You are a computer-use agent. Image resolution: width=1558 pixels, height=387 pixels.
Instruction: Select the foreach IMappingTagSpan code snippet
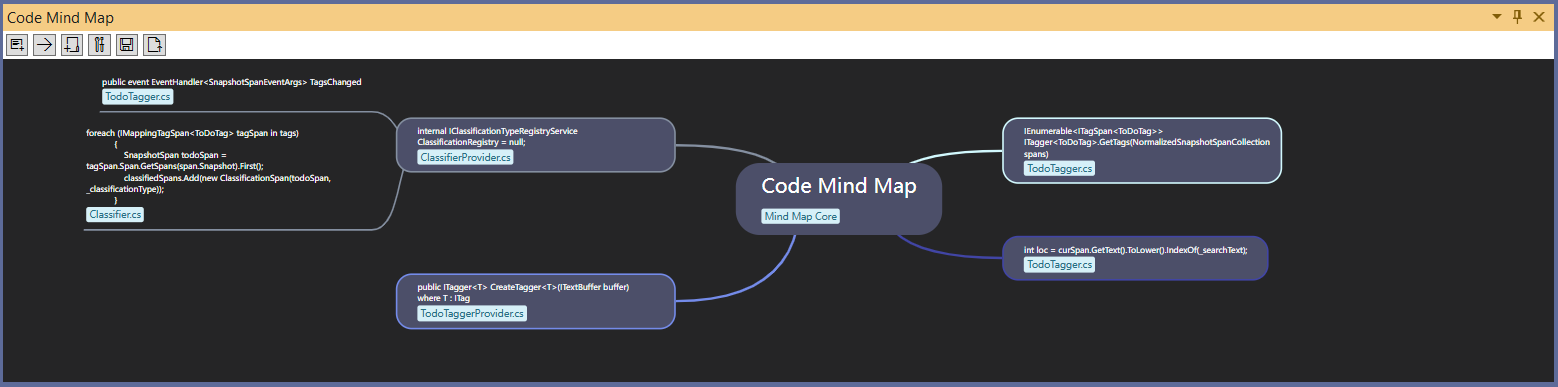(209, 167)
